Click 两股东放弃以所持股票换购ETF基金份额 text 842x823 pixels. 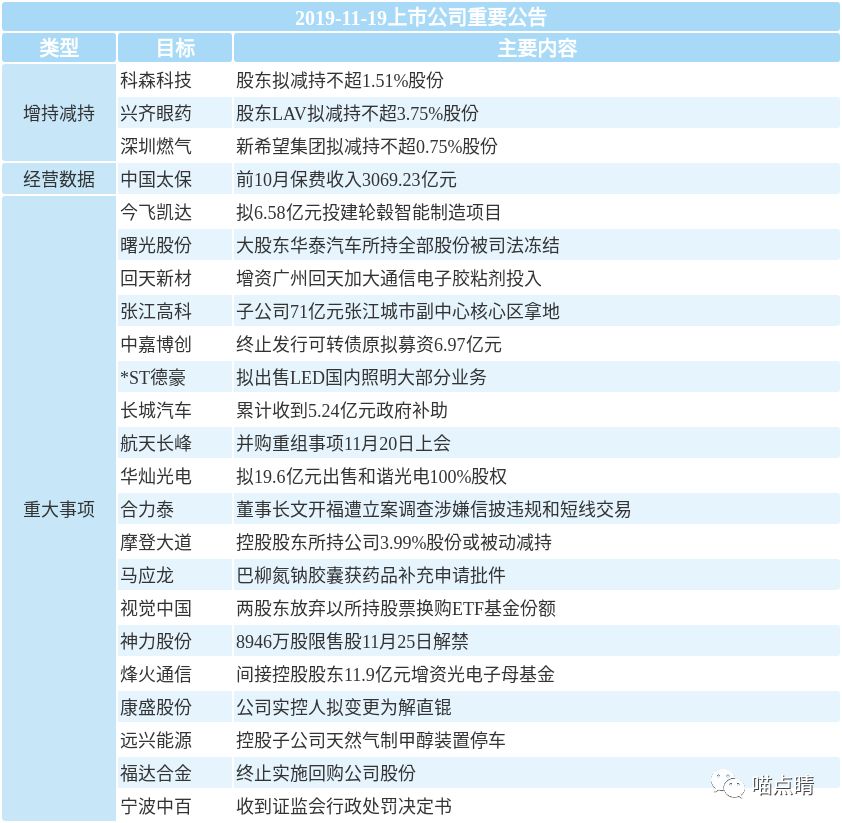click(396, 608)
